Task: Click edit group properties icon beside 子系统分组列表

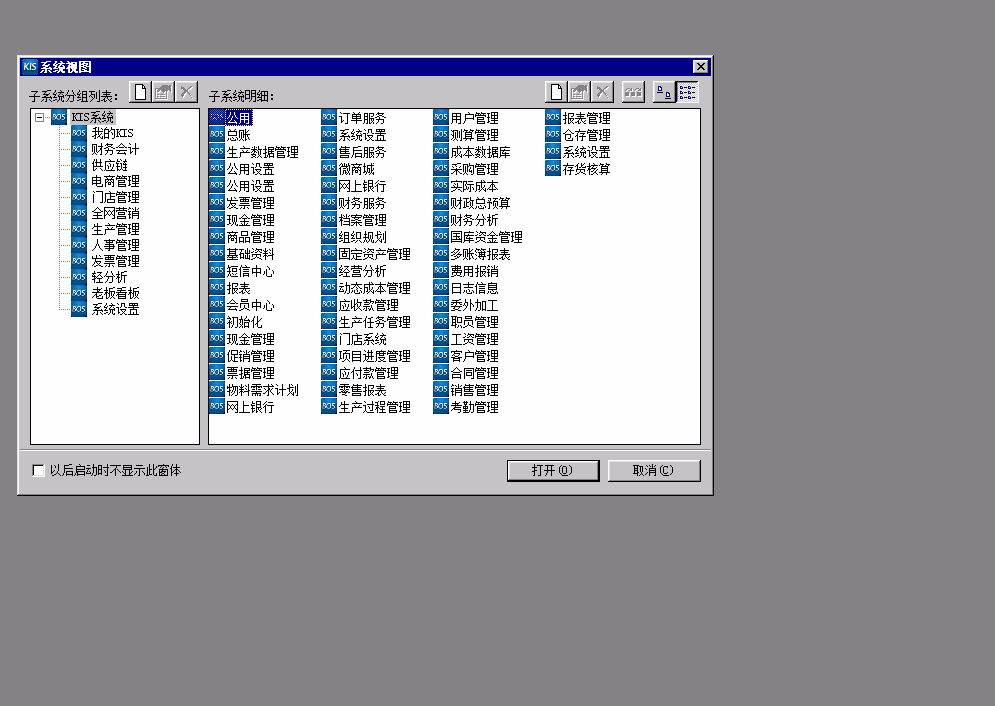Action: coord(163,93)
